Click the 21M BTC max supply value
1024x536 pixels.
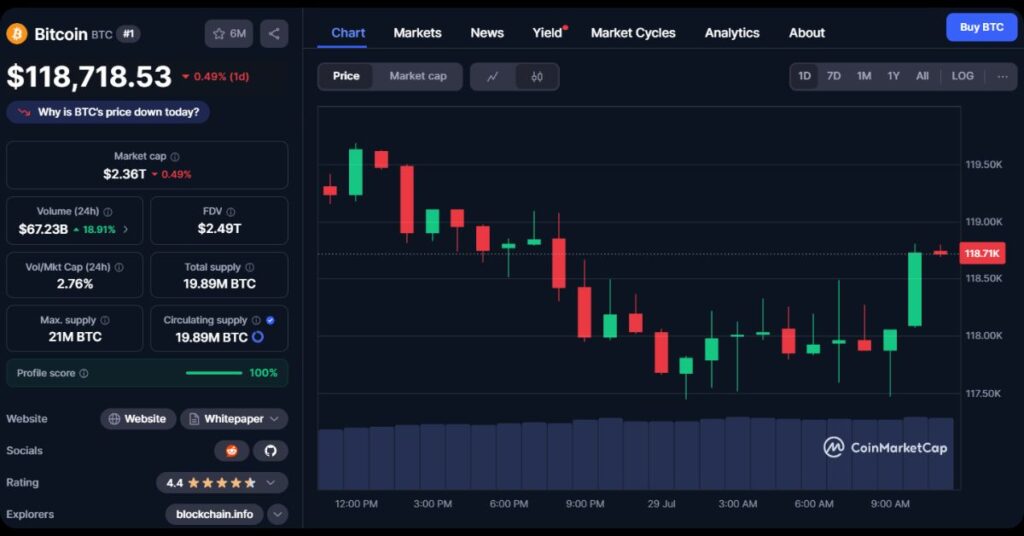point(75,337)
